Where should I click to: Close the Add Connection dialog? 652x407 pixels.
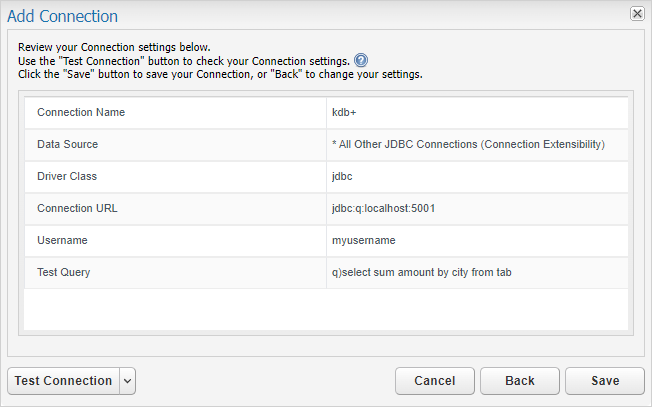coord(637,14)
